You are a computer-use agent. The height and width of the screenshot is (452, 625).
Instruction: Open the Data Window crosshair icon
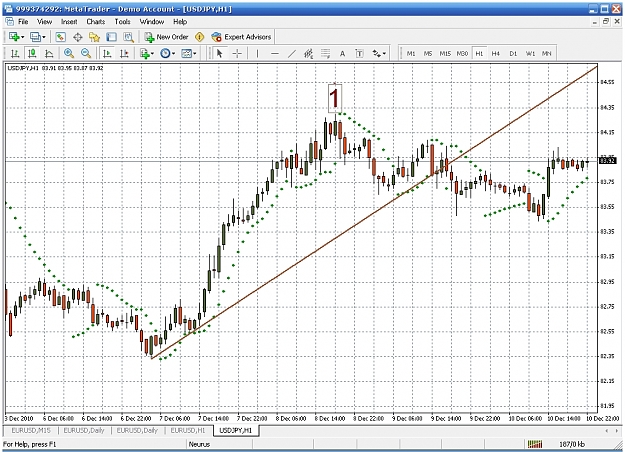(78, 37)
